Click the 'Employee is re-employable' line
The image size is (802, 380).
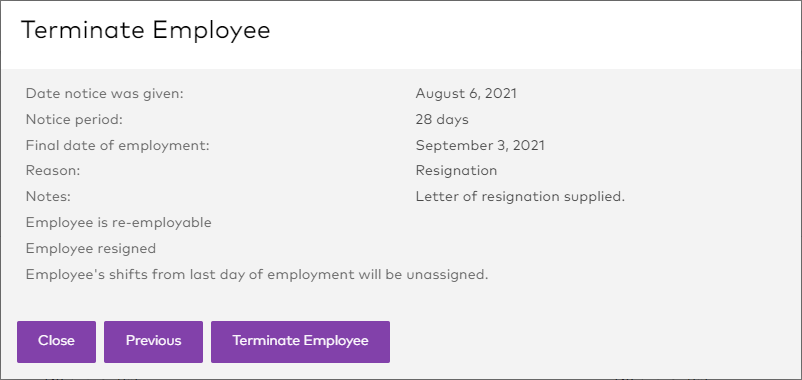(119, 223)
